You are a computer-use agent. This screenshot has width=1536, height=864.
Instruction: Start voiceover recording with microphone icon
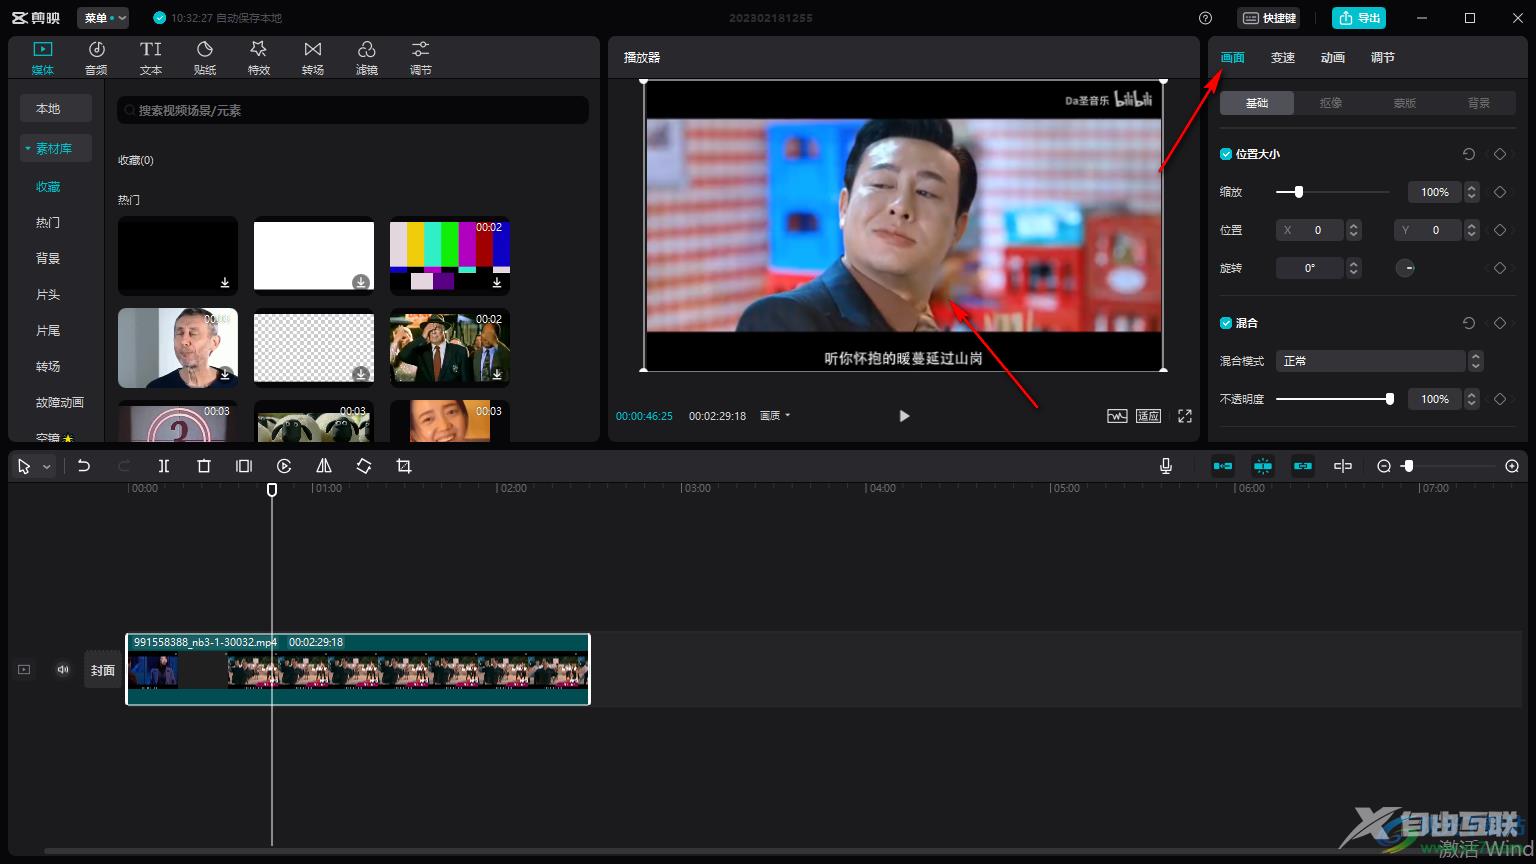coord(1166,466)
